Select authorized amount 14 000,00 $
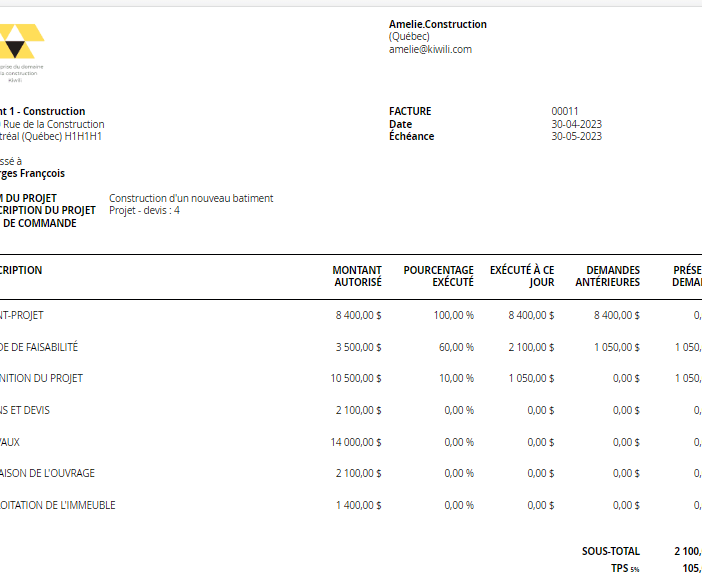The height and width of the screenshot is (580, 702). click(356, 443)
